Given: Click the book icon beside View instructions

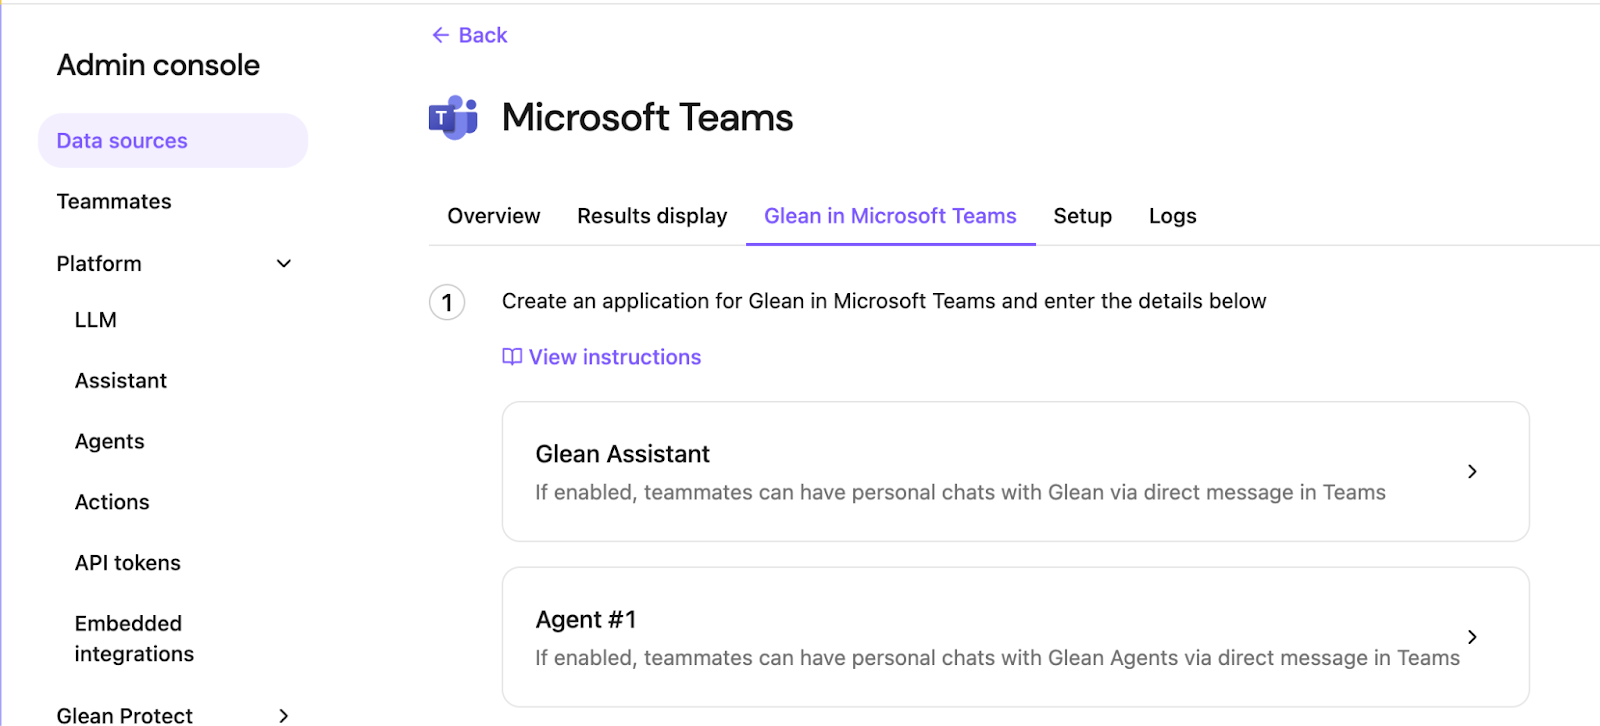Looking at the screenshot, I should click(512, 357).
